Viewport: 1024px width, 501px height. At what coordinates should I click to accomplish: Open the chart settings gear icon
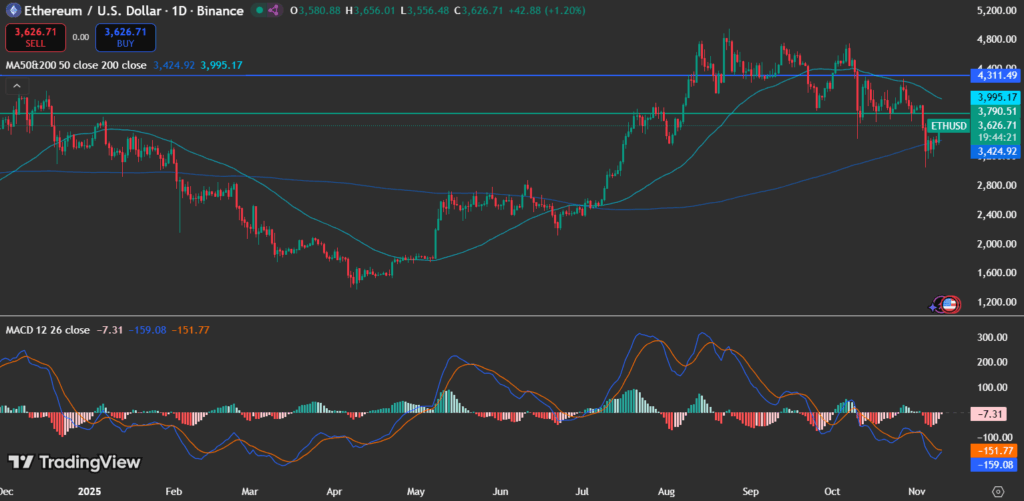click(996, 491)
